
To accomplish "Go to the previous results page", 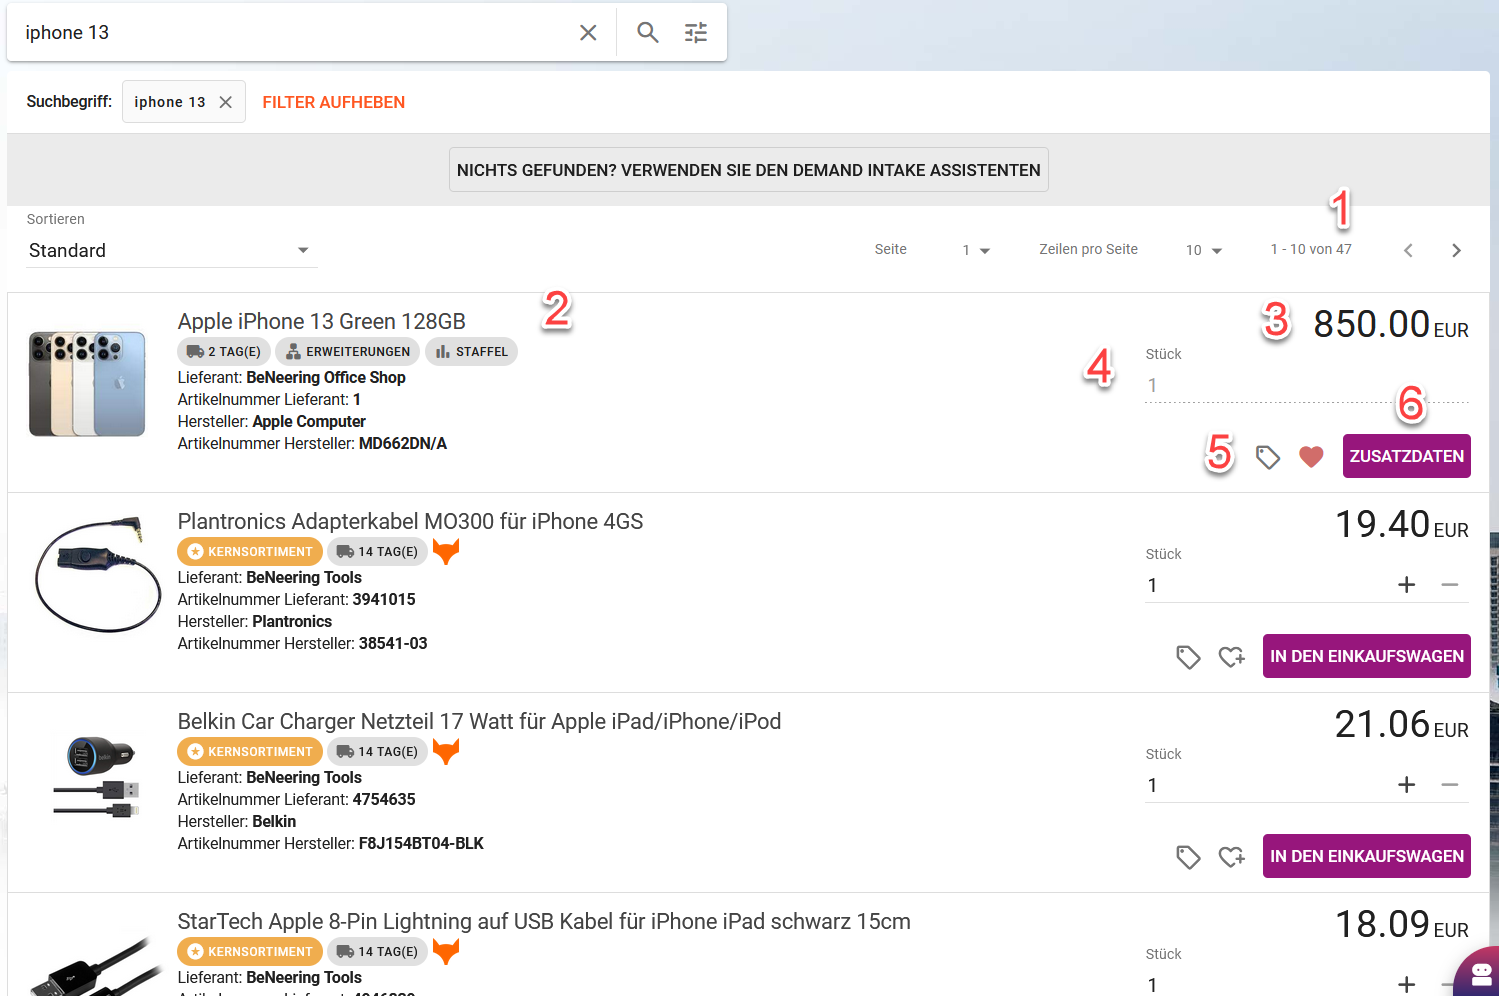I will point(1408,250).
